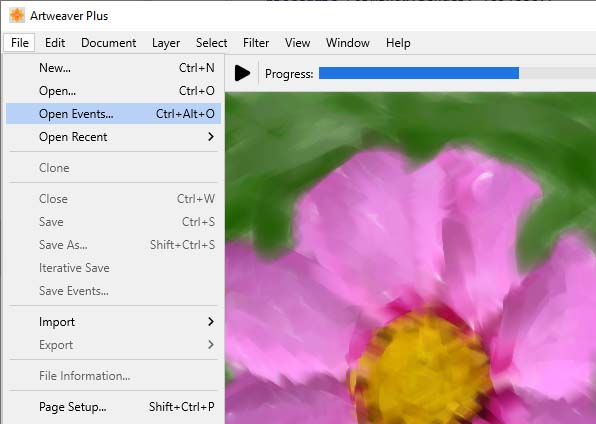The height and width of the screenshot is (424, 596).
Task: Expand the Import submenu arrow
Action: (x=211, y=322)
